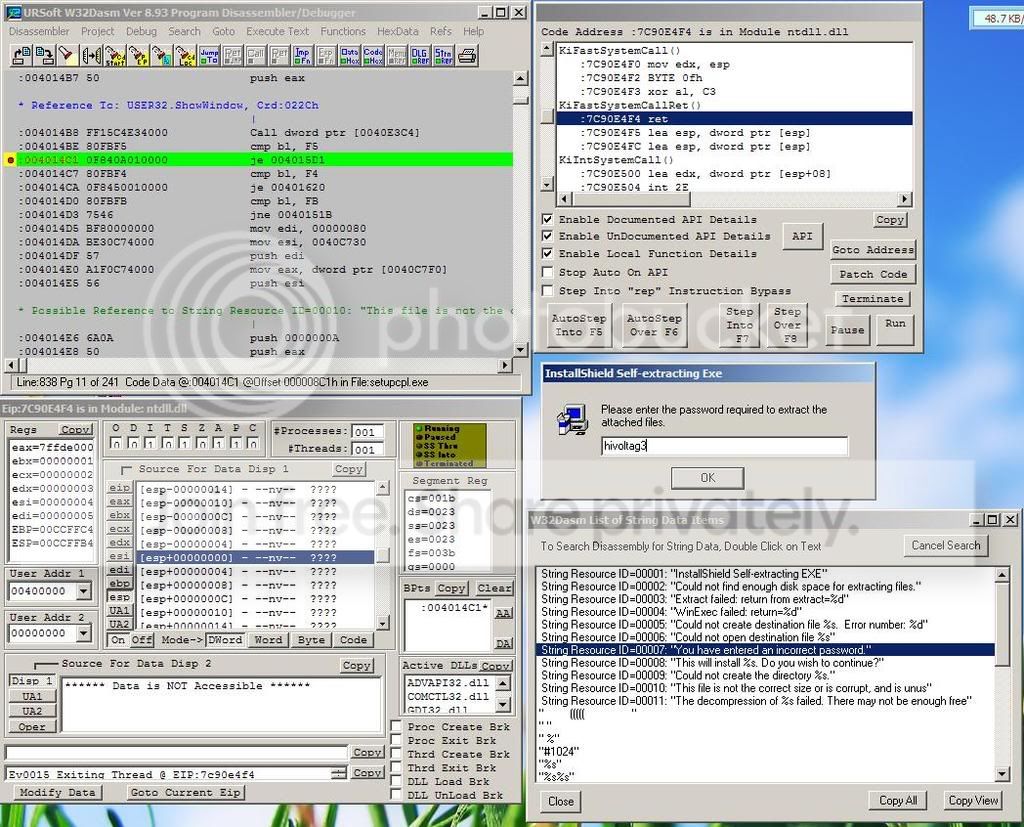The width and height of the screenshot is (1024, 827).
Task: Click the Menu Ref toolbar icon
Action: click(396, 56)
